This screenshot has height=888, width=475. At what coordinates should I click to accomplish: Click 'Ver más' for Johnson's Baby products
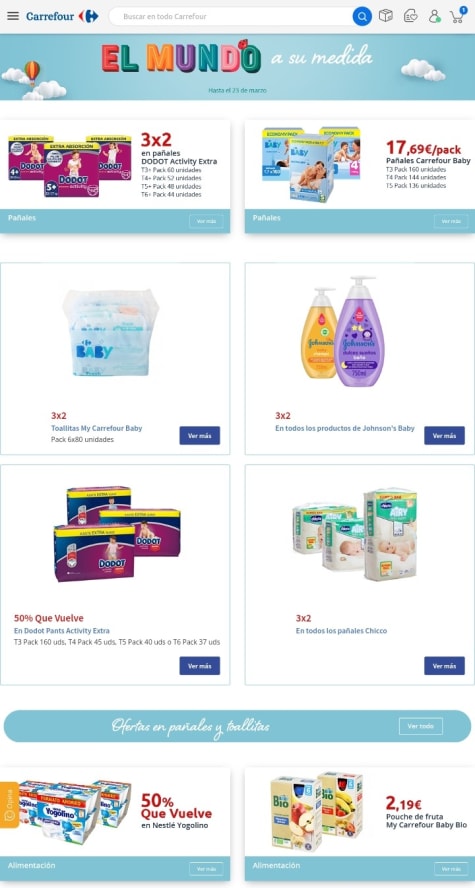coord(444,436)
